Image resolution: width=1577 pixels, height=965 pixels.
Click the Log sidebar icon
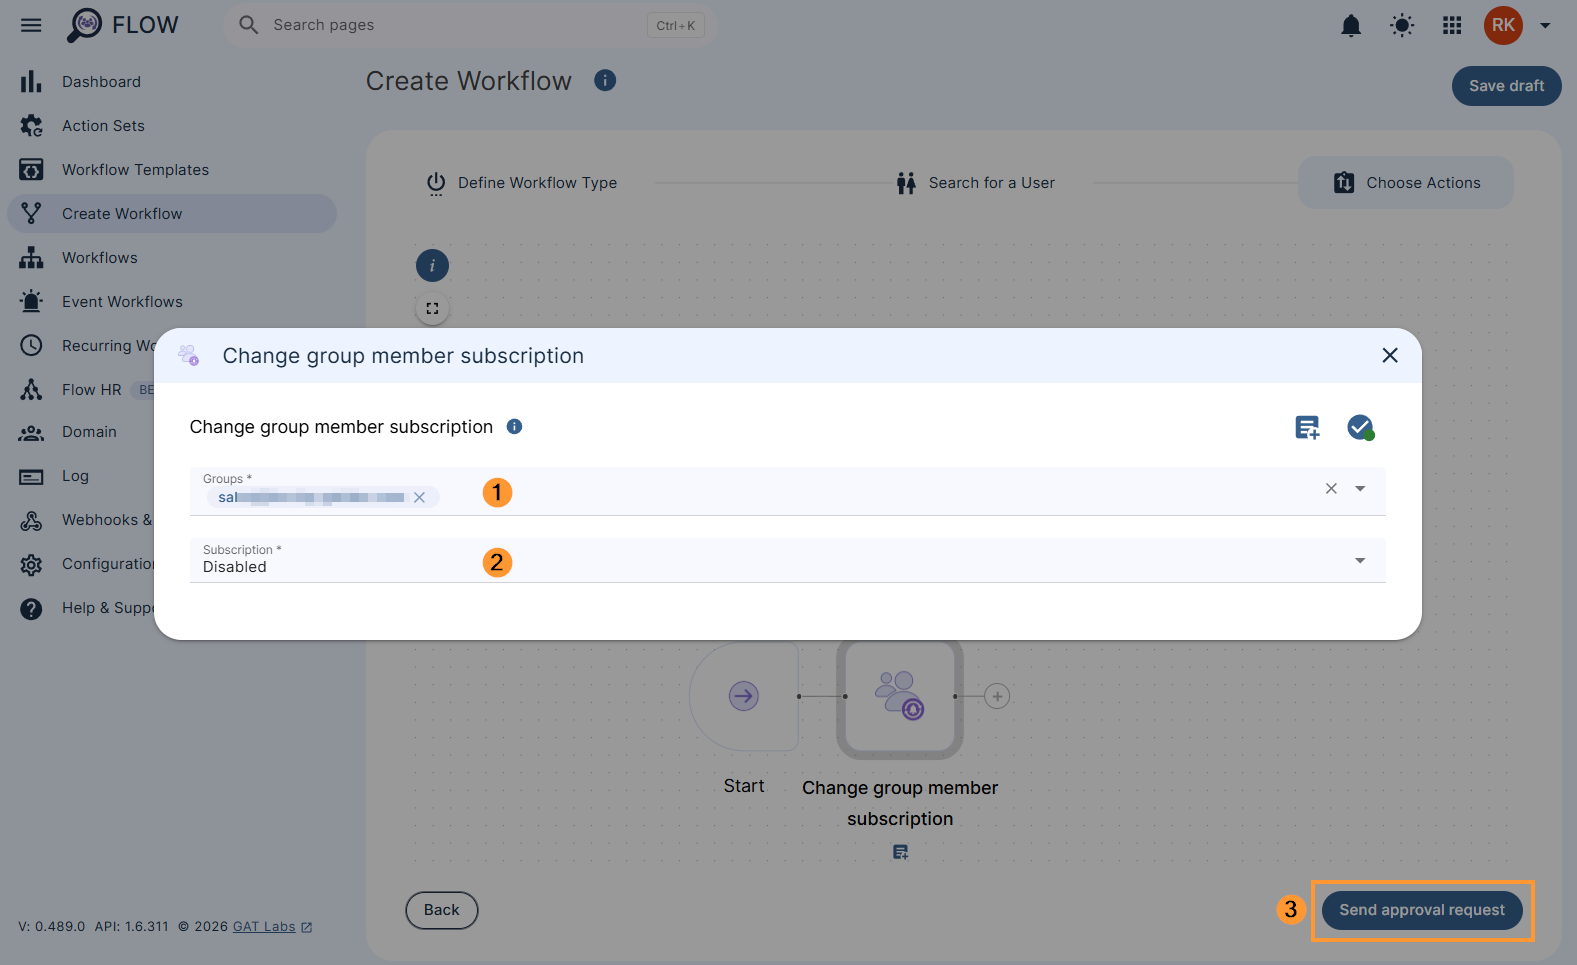[31, 477]
